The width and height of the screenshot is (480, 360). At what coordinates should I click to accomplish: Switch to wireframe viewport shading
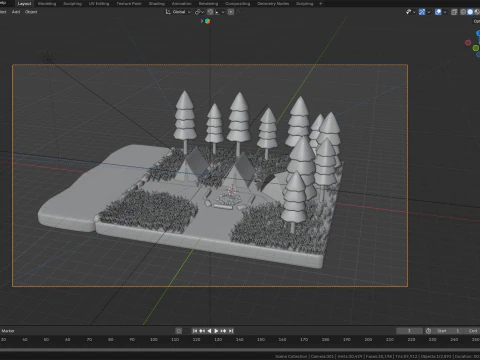tap(463, 12)
